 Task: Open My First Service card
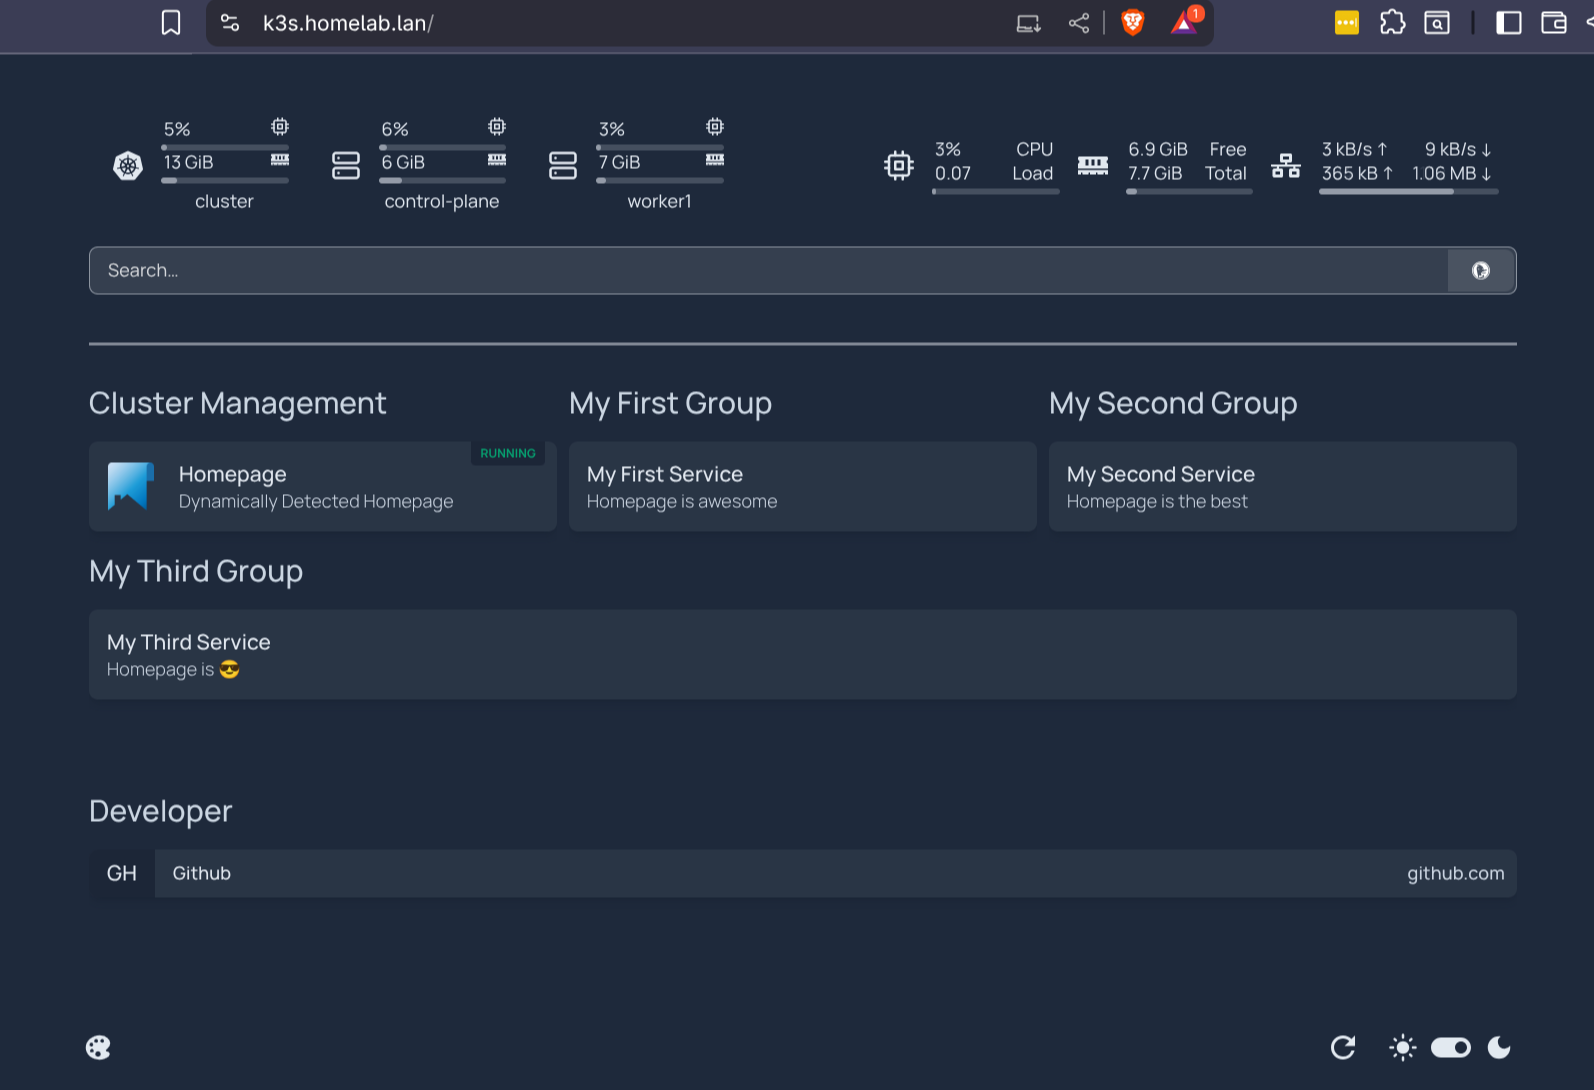point(802,487)
